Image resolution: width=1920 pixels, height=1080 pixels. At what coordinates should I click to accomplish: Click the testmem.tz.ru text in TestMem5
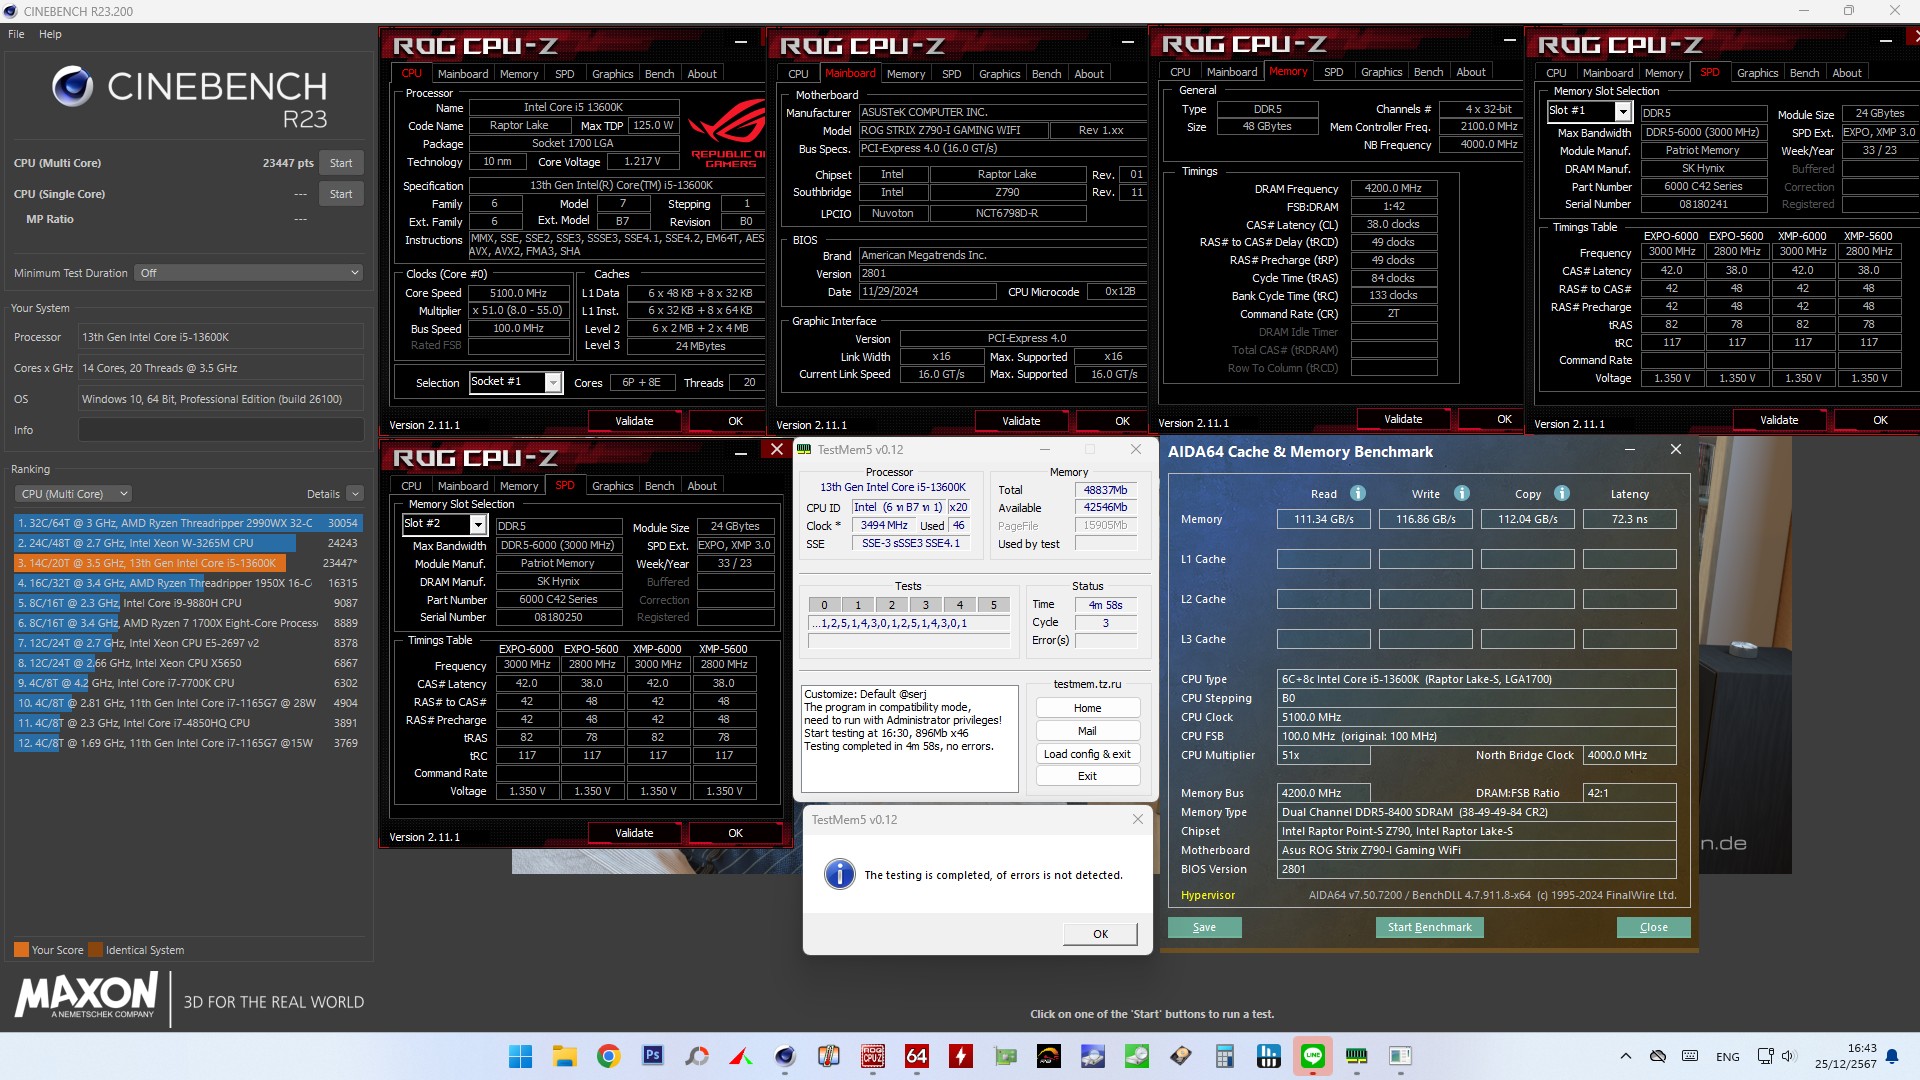[1087, 685]
